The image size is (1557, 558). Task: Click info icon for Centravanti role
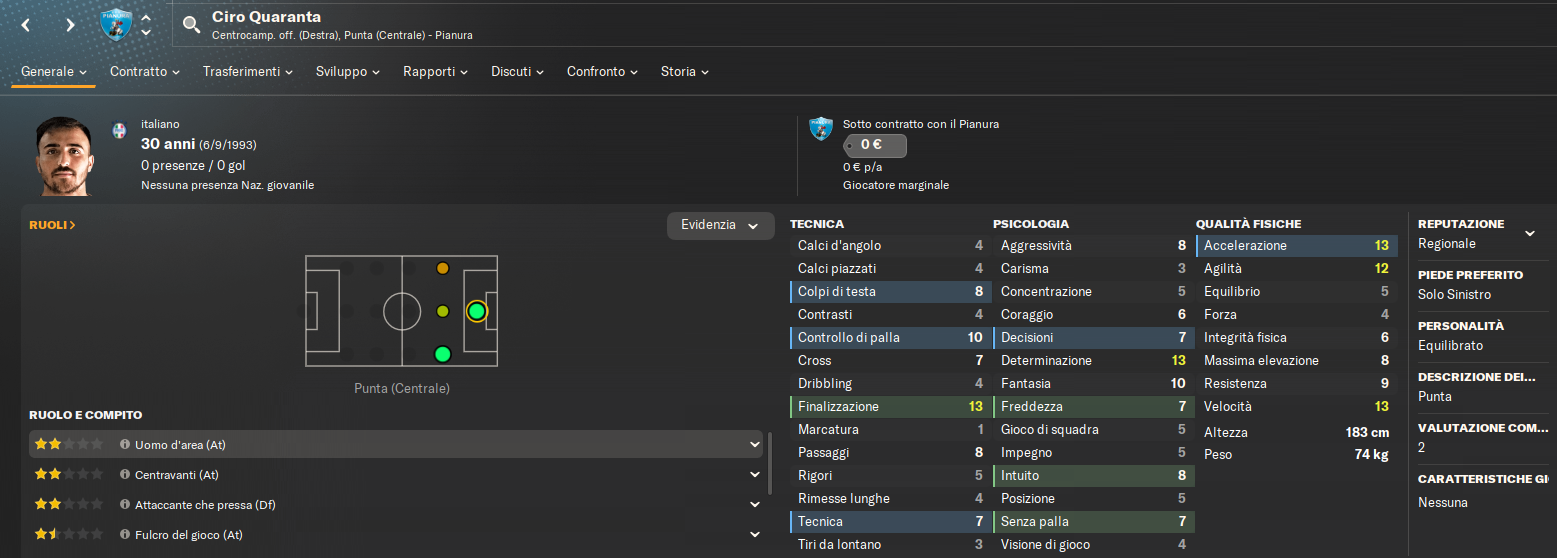tap(125, 475)
